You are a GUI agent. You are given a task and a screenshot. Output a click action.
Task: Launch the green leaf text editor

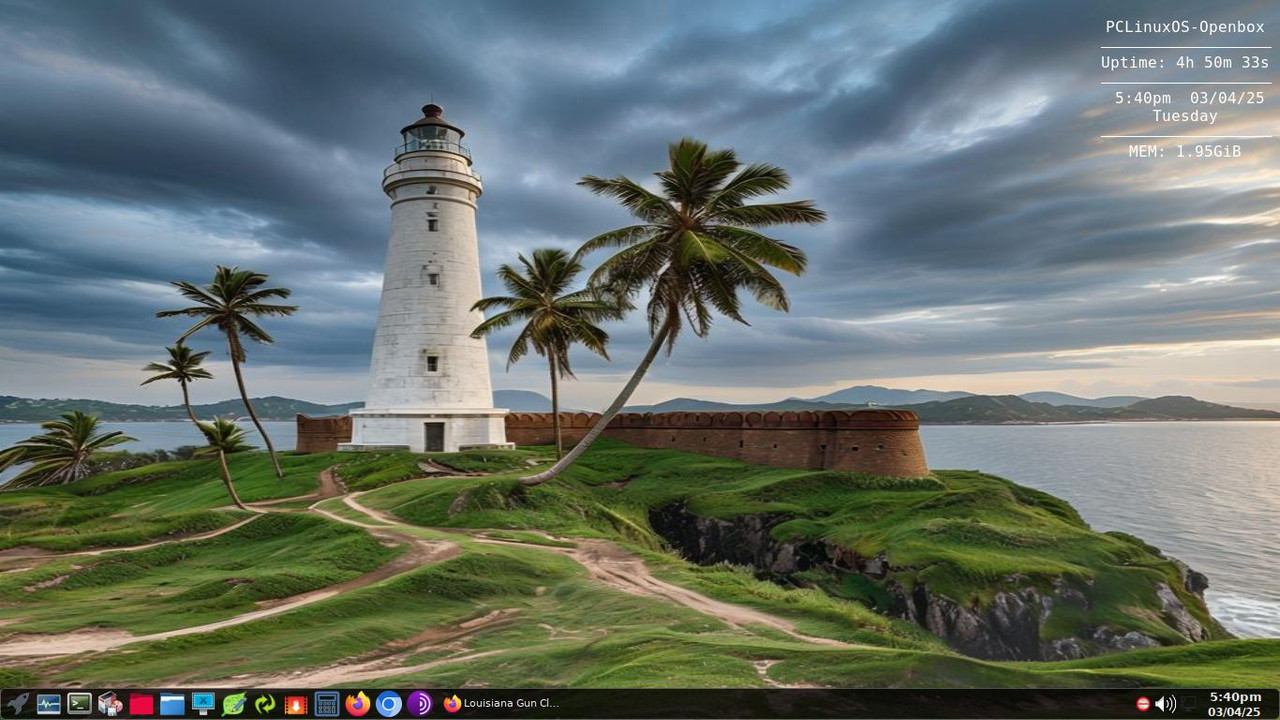234,704
